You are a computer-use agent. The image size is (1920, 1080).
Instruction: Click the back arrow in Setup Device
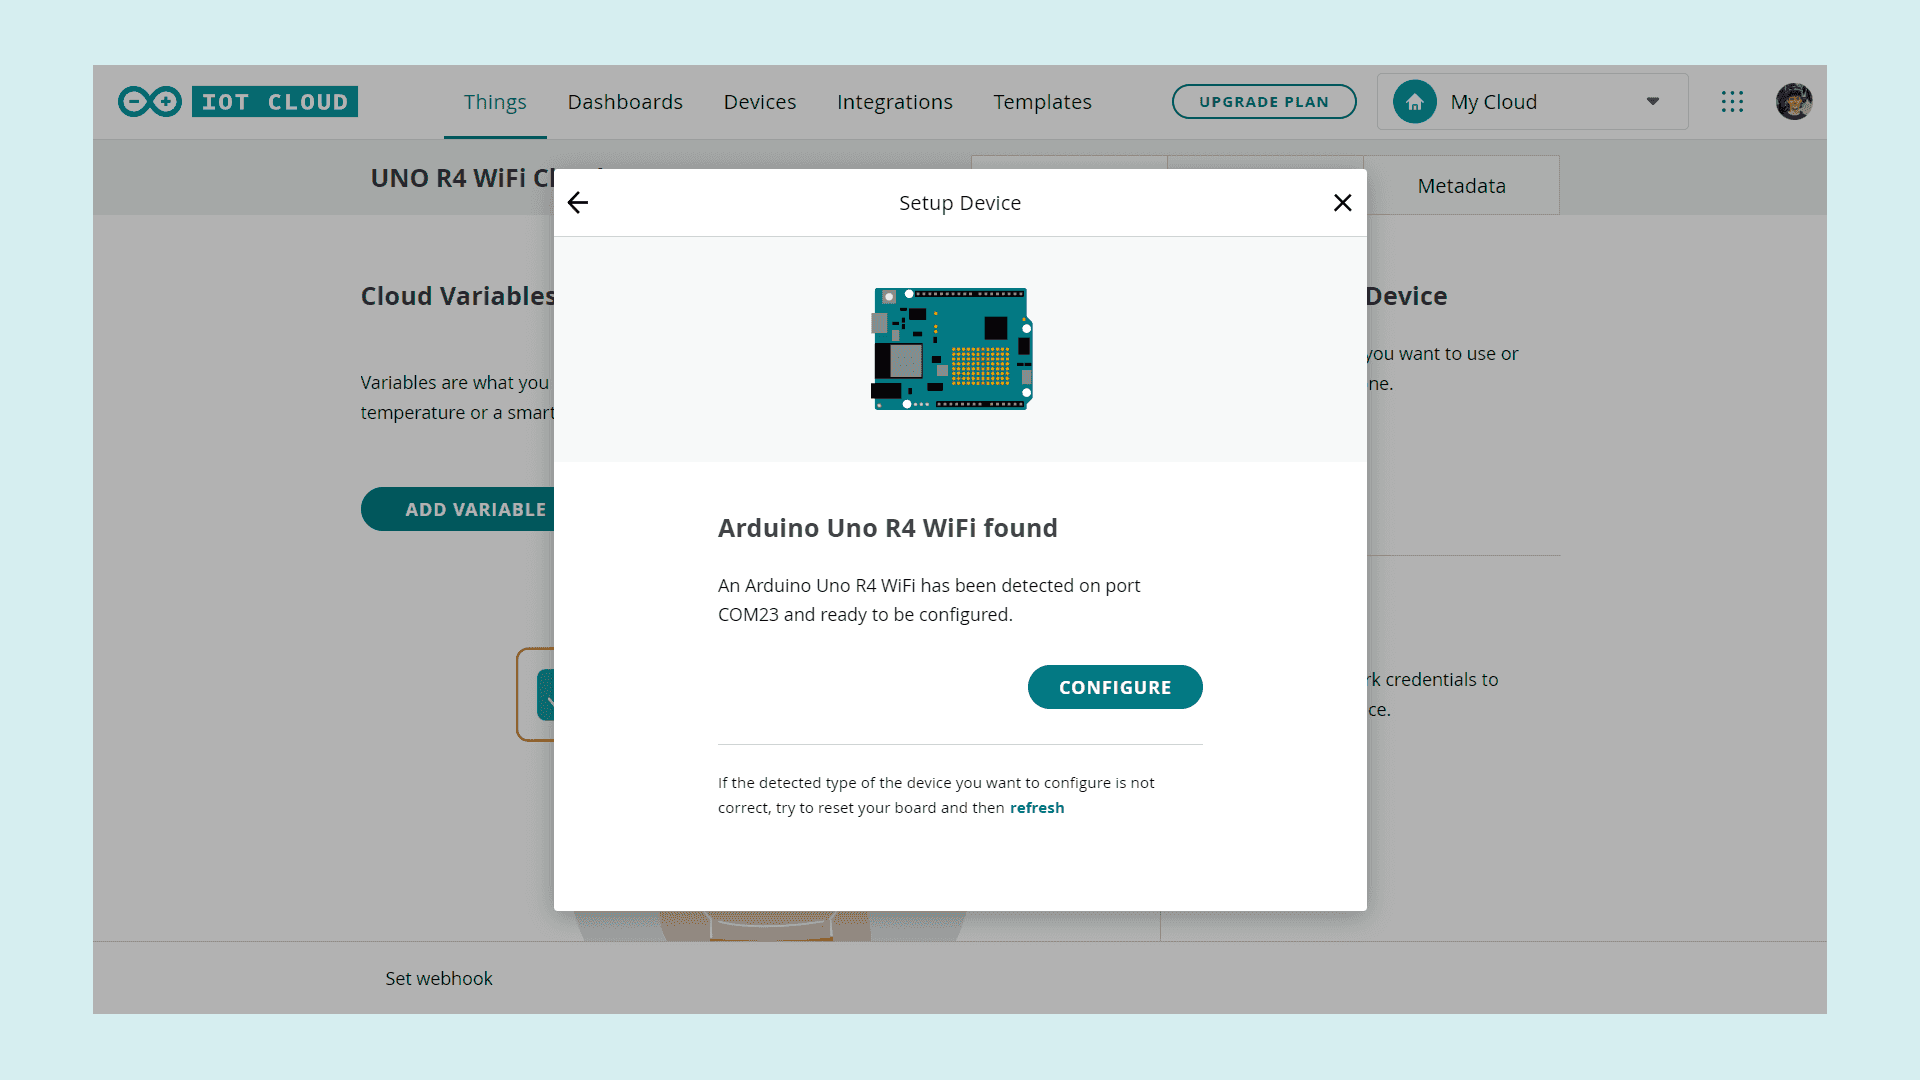click(x=578, y=203)
